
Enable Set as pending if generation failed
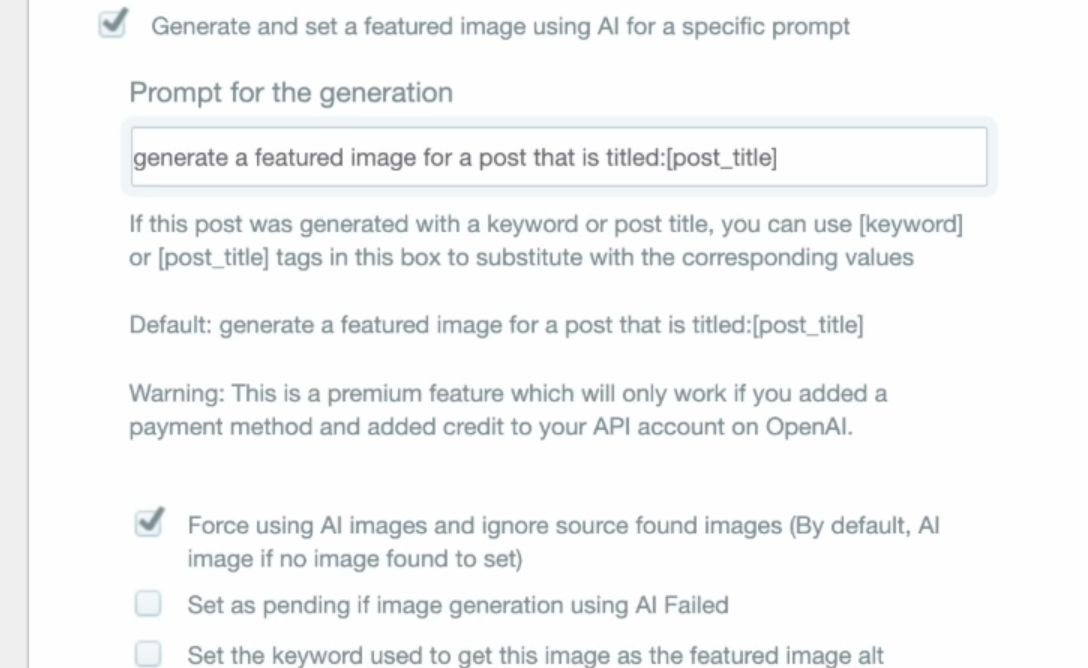(148, 603)
